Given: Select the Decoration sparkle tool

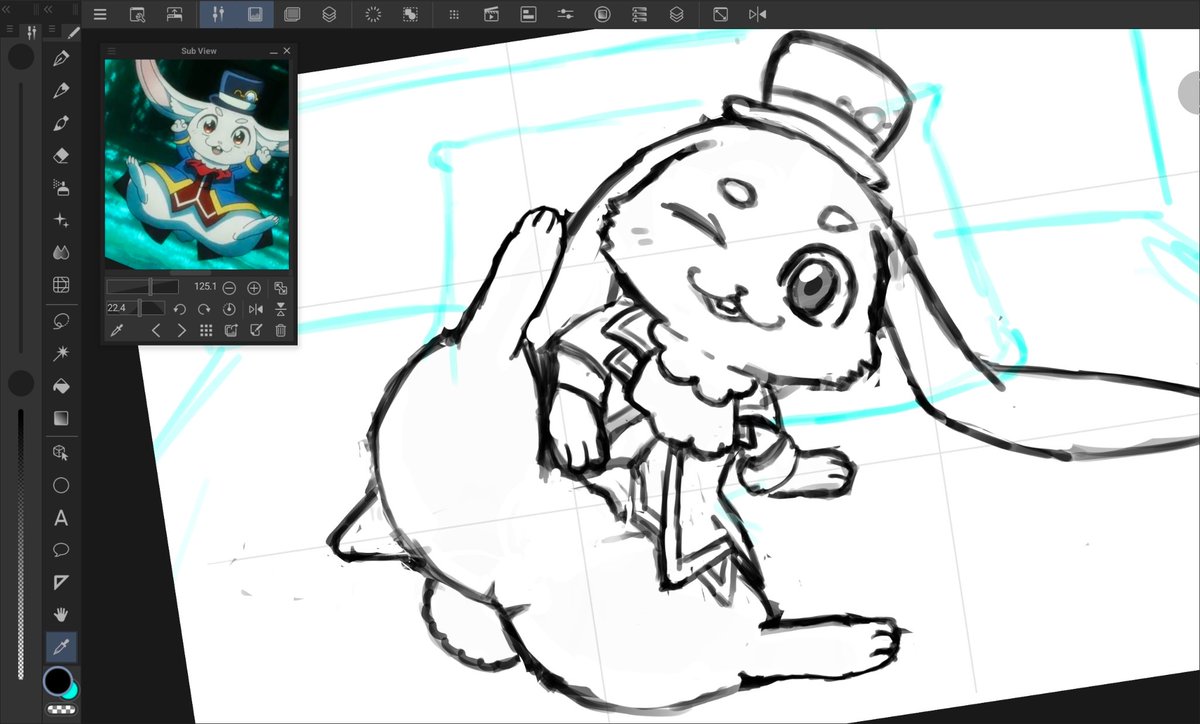Looking at the screenshot, I should click(61, 220).
